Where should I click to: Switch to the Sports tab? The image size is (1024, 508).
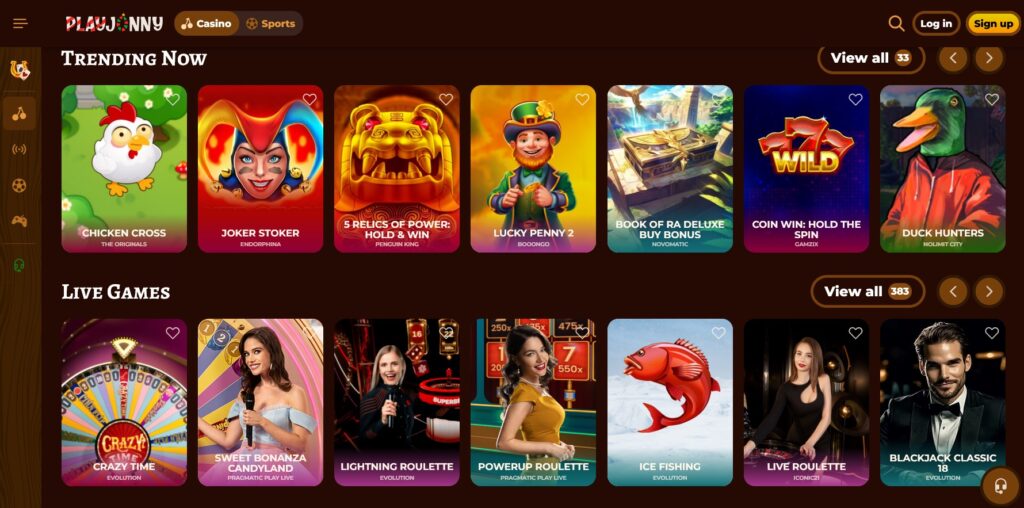(271, 24)
